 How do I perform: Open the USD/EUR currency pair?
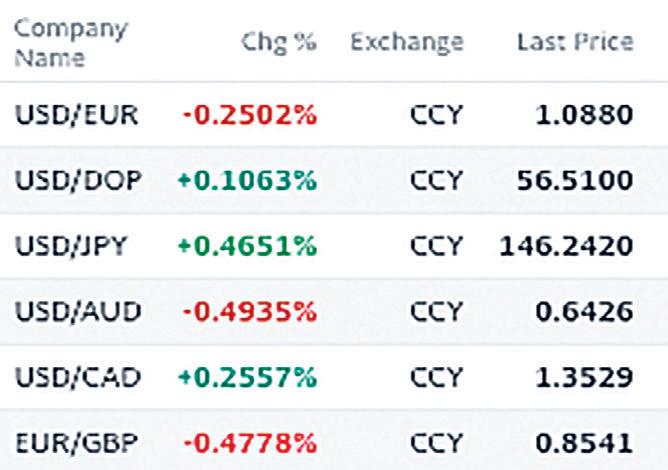(78, 115)
